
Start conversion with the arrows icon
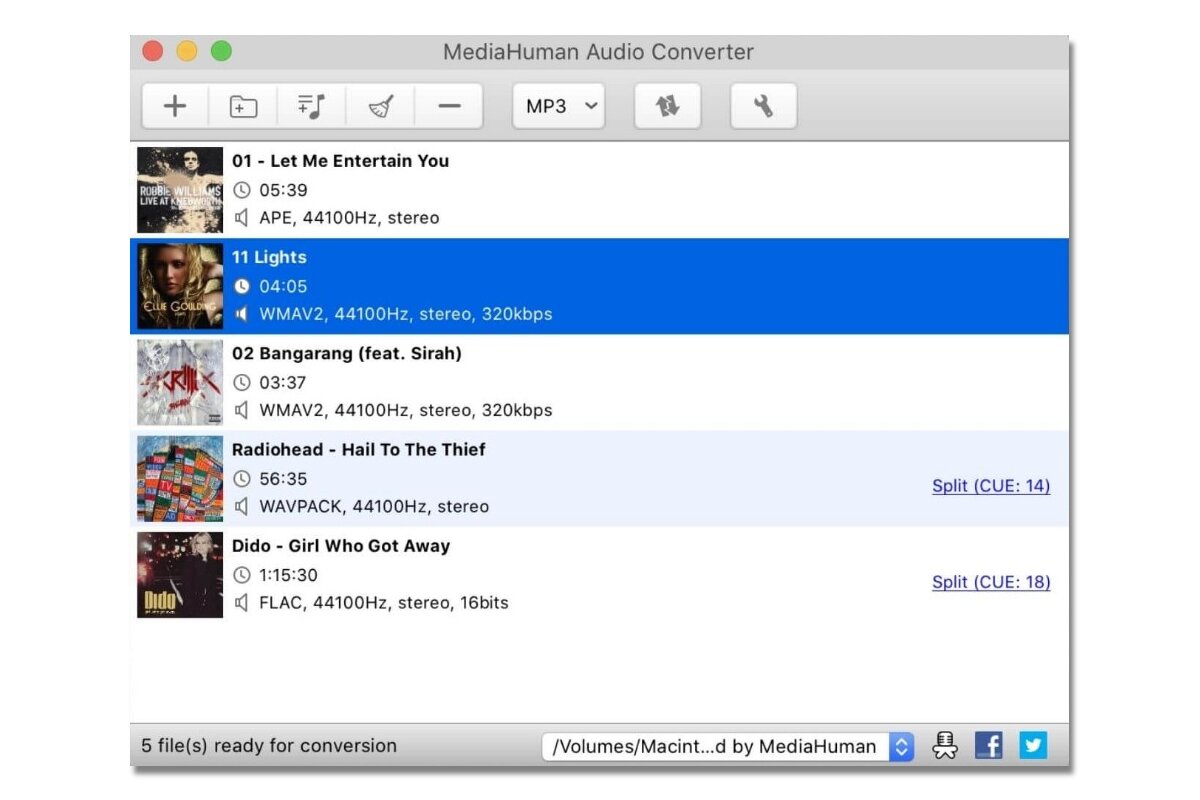pos(668,106)
